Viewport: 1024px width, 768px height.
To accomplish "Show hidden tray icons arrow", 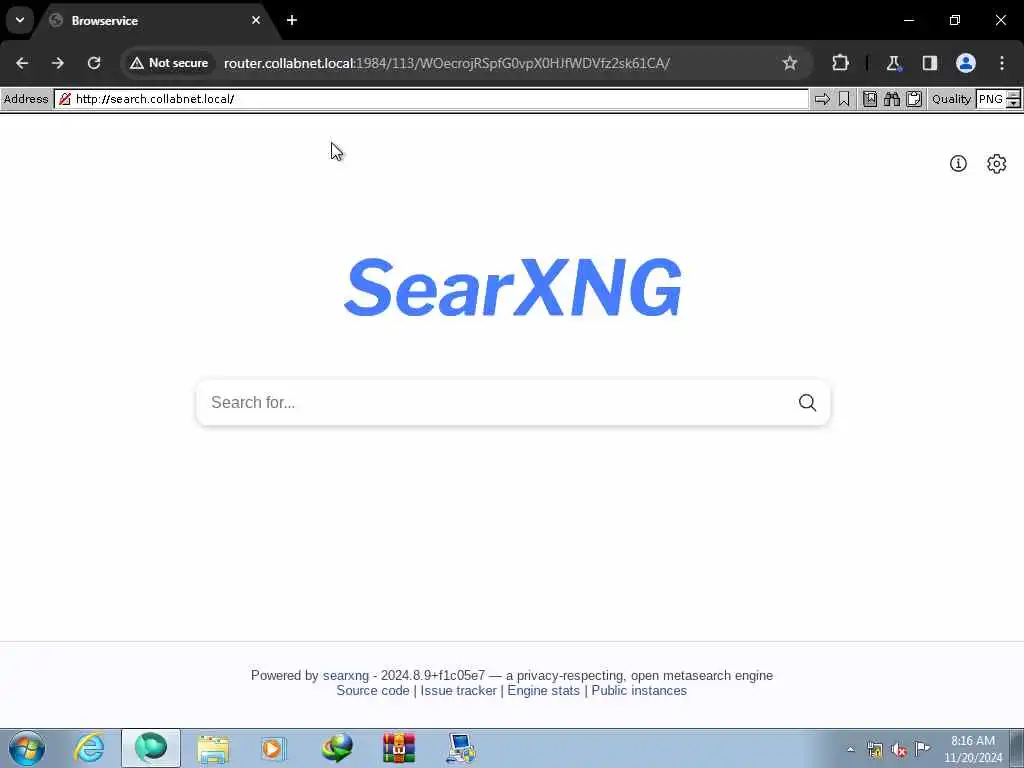I will (x=850, y=749).
